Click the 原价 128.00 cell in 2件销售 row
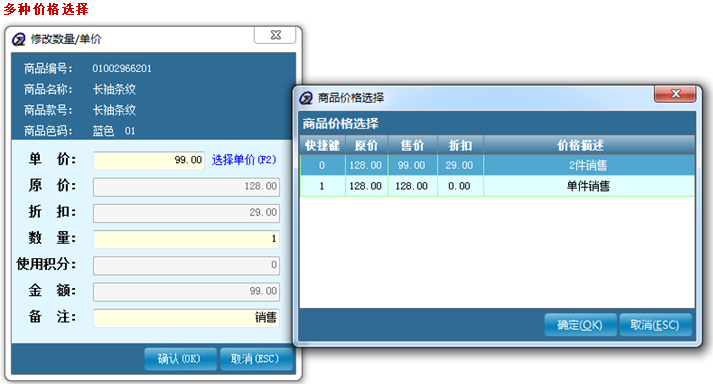The height and width of the screenshot is (384, 713). pos(367,165)
